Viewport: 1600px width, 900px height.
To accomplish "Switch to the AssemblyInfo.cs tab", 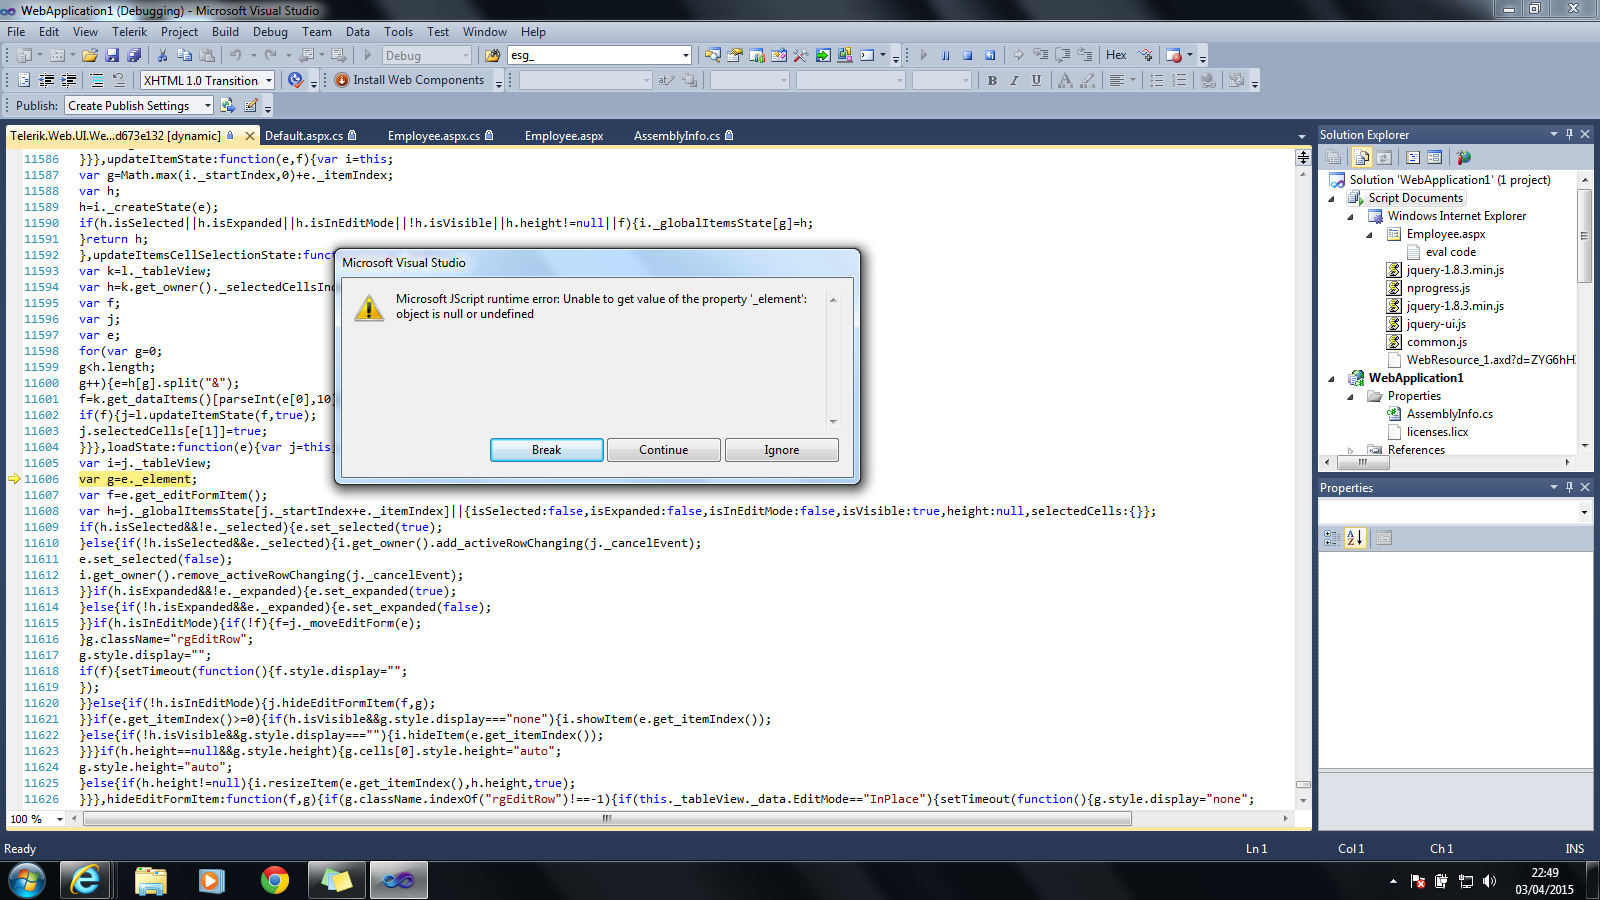I will click(x=684, y=135).
